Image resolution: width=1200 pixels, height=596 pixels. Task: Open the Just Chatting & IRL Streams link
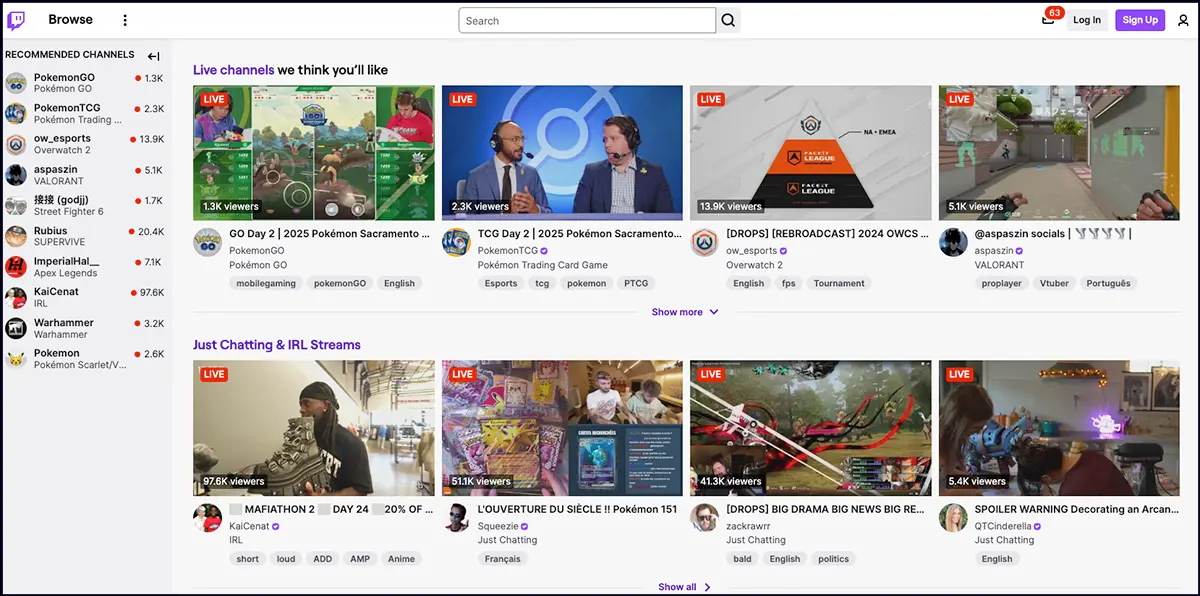[x=277, y=345]
